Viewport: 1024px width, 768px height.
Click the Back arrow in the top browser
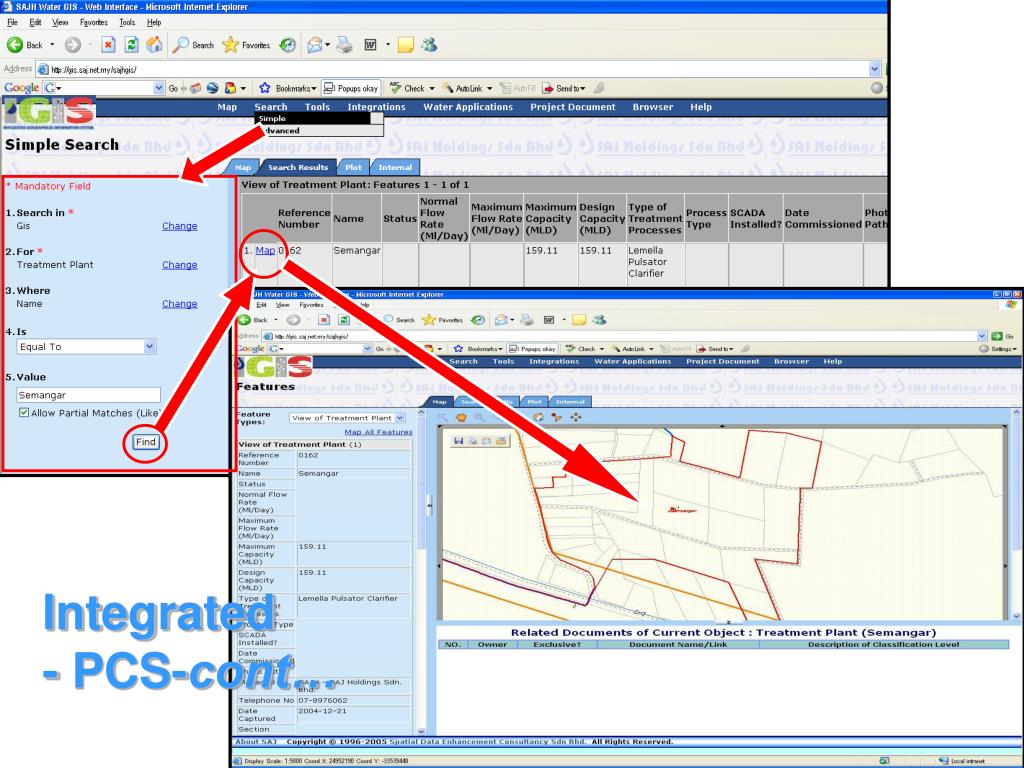click(14, 44)
